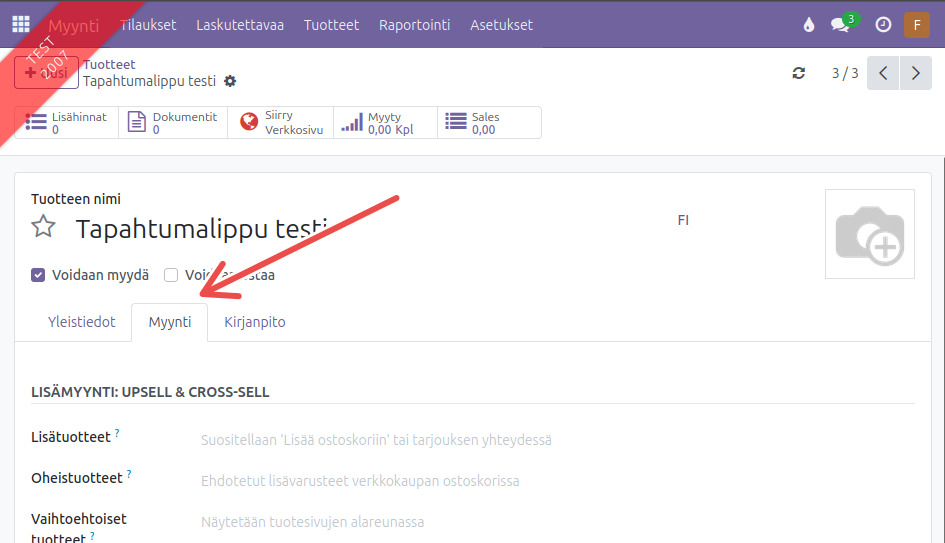Viewport: 945px width, 543px height.
Task: Open the Asetukset menu
Action: 501,25
